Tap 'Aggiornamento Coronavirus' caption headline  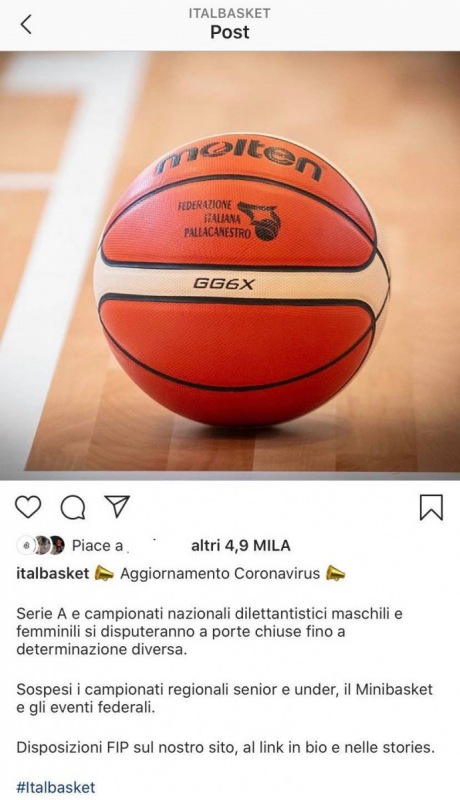[220, 573]
